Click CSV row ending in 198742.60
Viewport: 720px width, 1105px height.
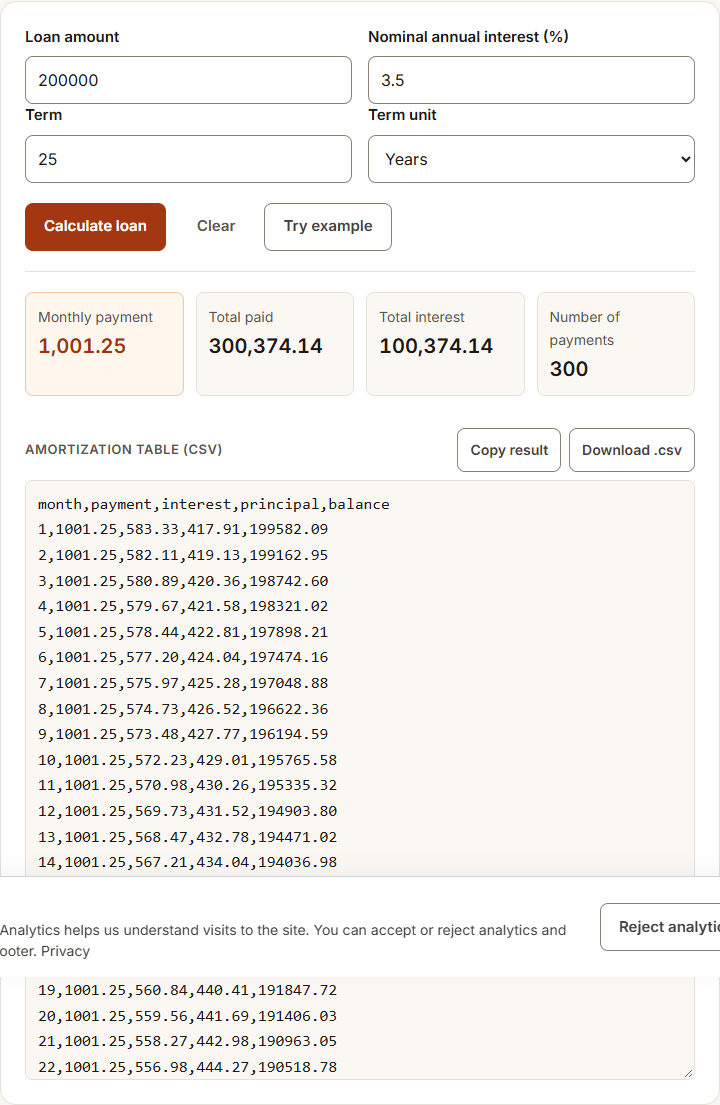tap(183, 581)
